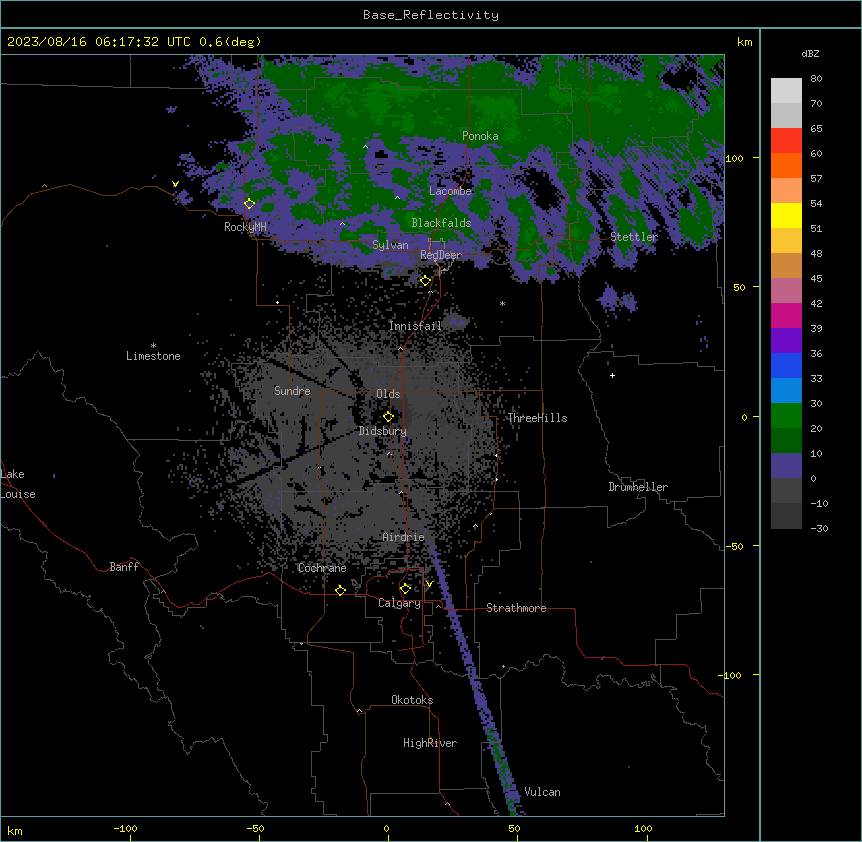Image resolution: width=862 pixels, height=842 pixels.
Task: Select the yellow diamond marker below Cochrane
Action: tap(340, 590)
